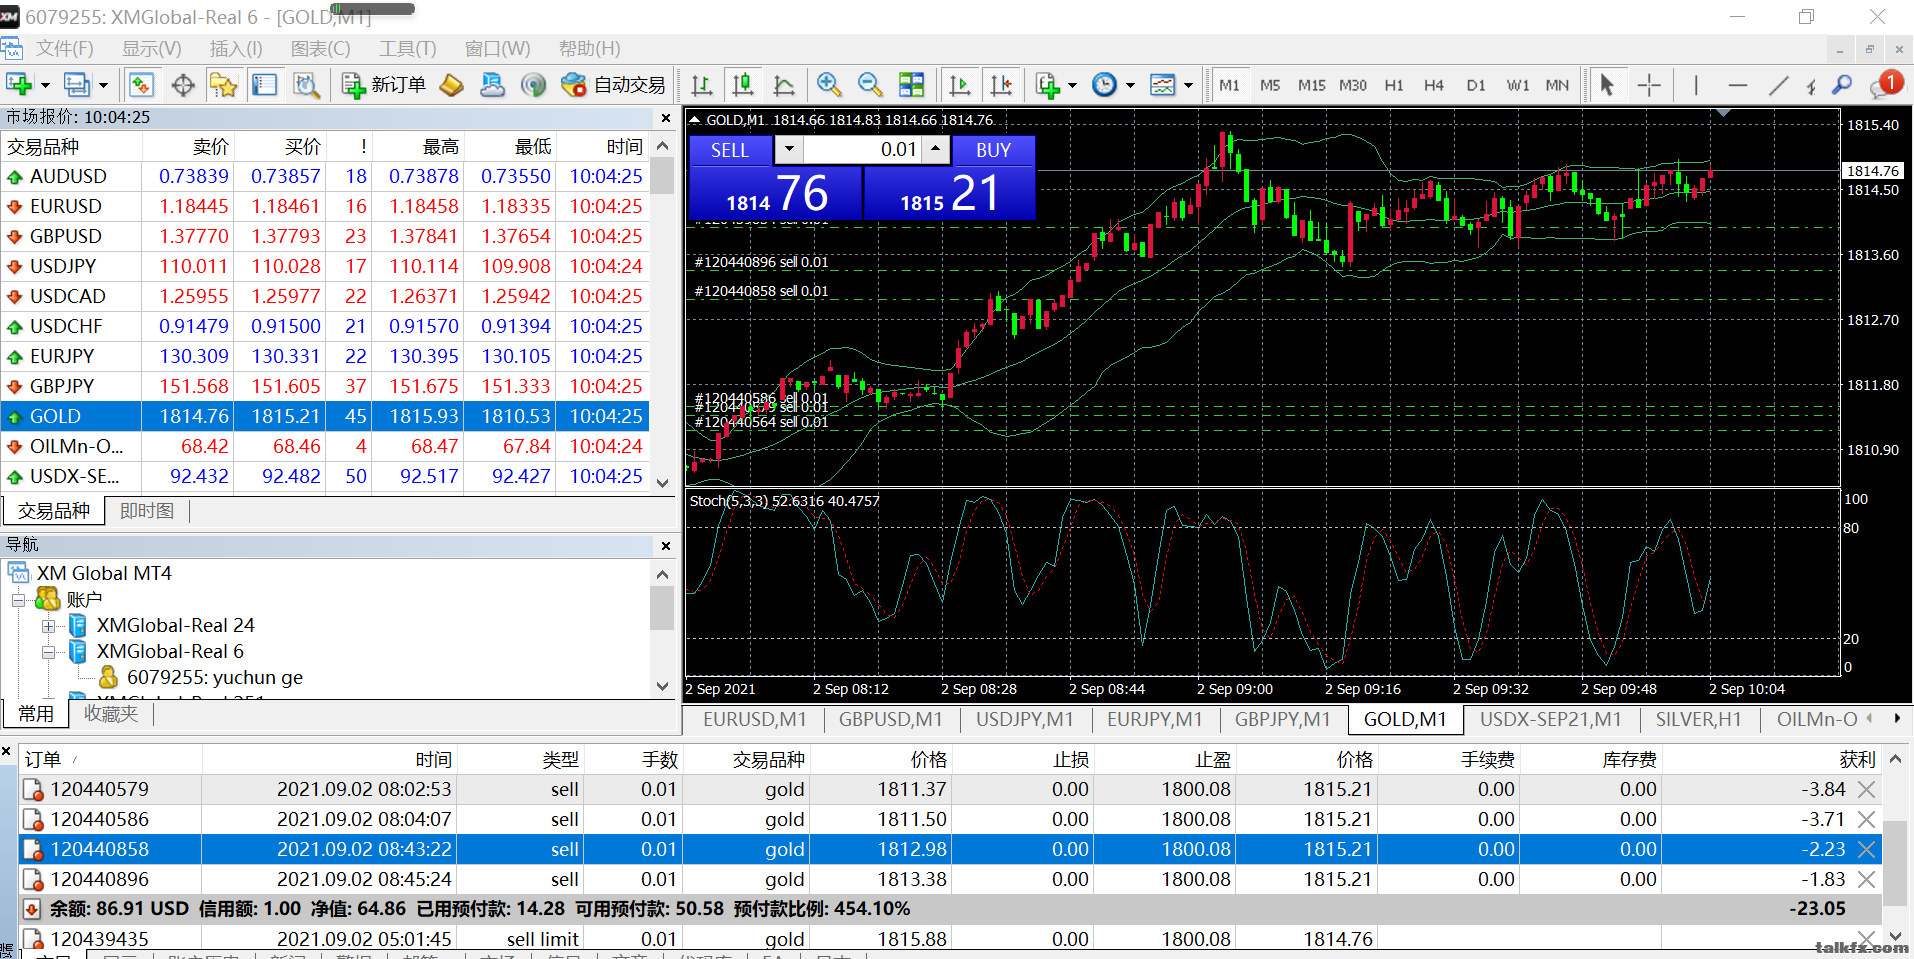
Task: Click the 0.01 lot volume field
Action: [862, 149]
